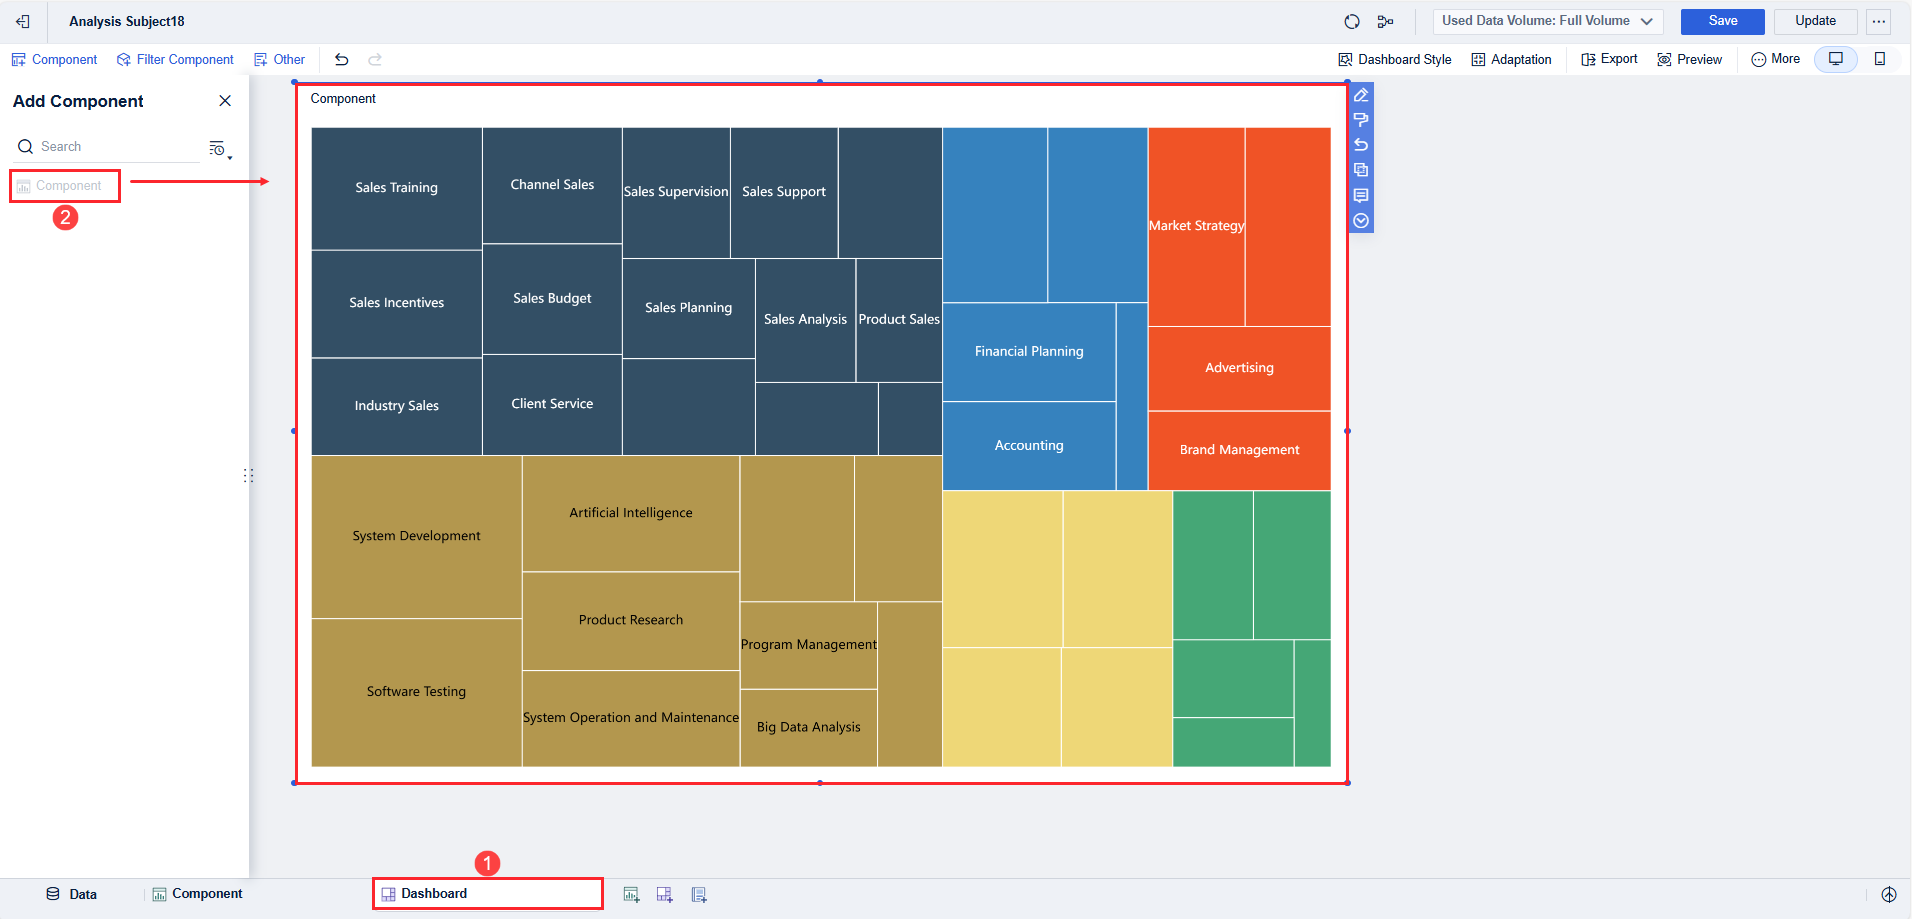Select the Brand Management treemap block
Screen dimensions: 1912x919
tap(1240, 450)
